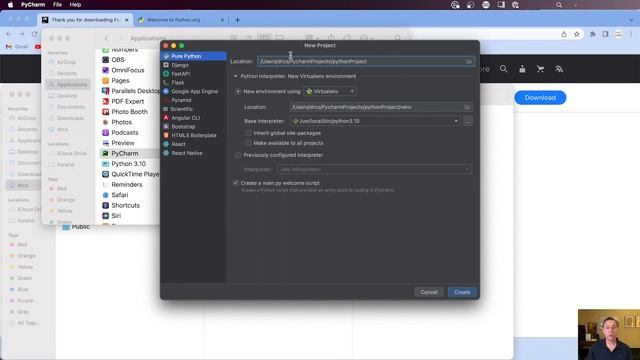Screen dimensions: 640x360
Task: Enable Make available to all projects
Action: 248,143
